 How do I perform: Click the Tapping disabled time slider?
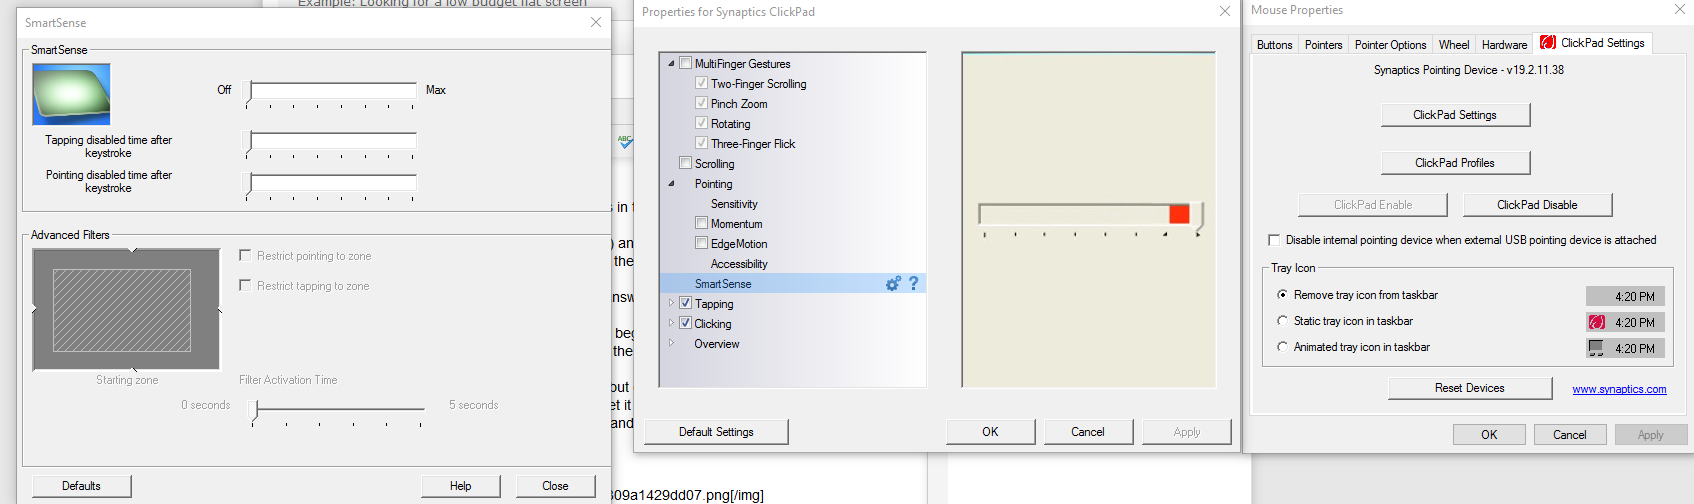click(x=331, y=144)
